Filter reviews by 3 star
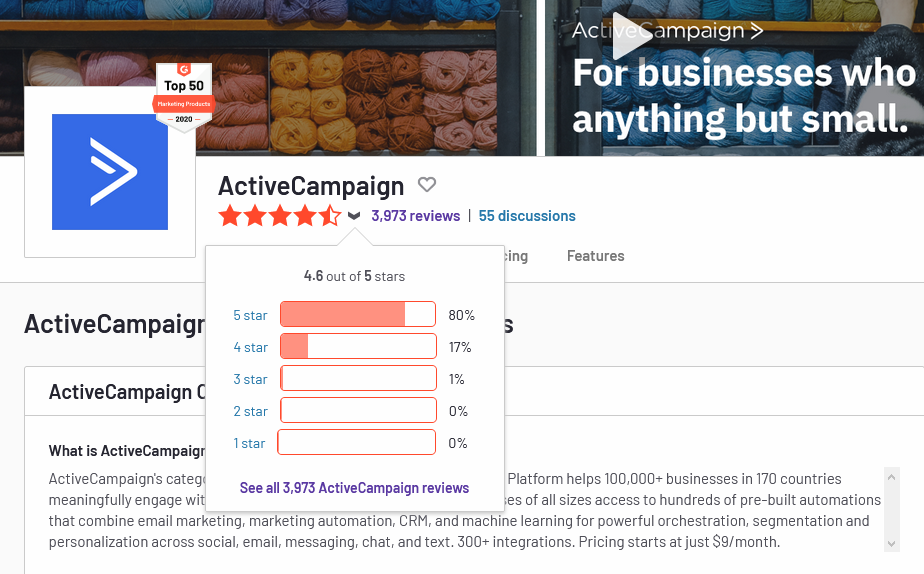 click(250, 379)
